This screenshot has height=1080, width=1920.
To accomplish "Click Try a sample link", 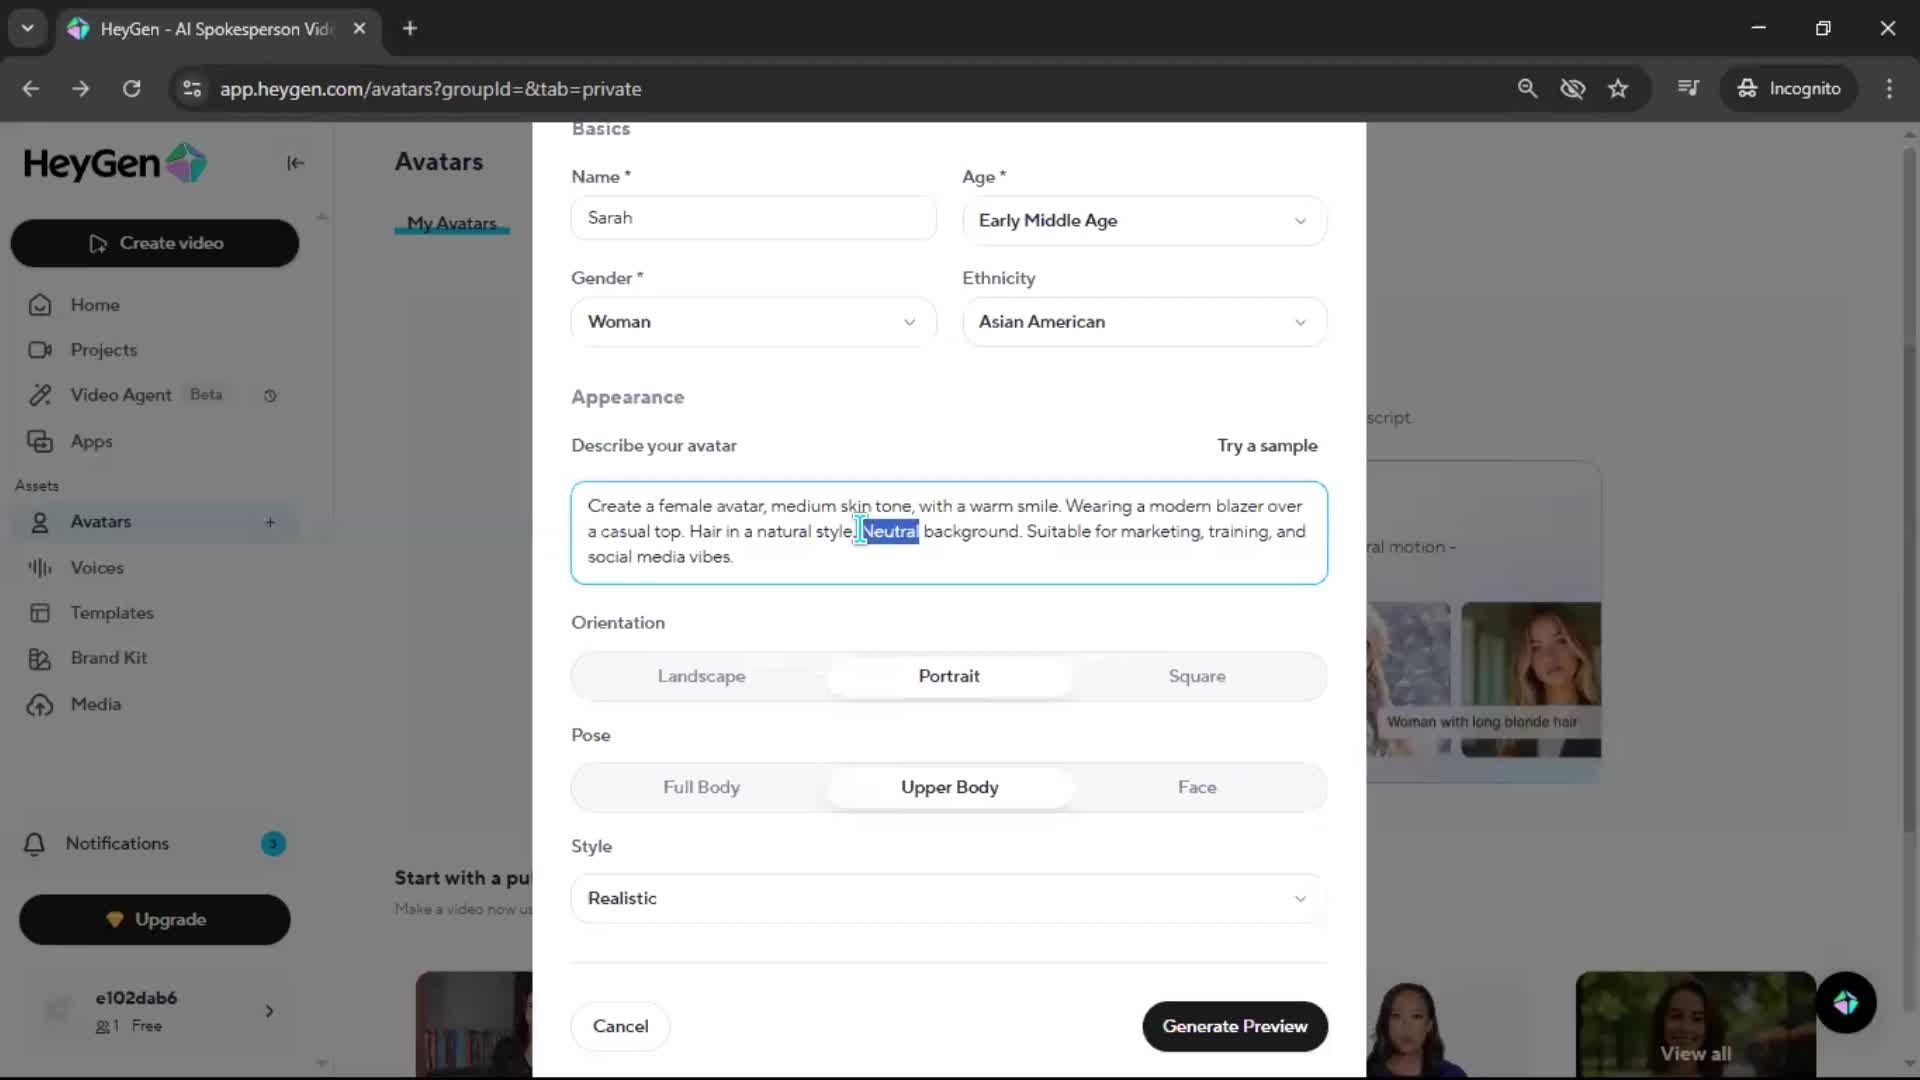I will pos(1266,446).
